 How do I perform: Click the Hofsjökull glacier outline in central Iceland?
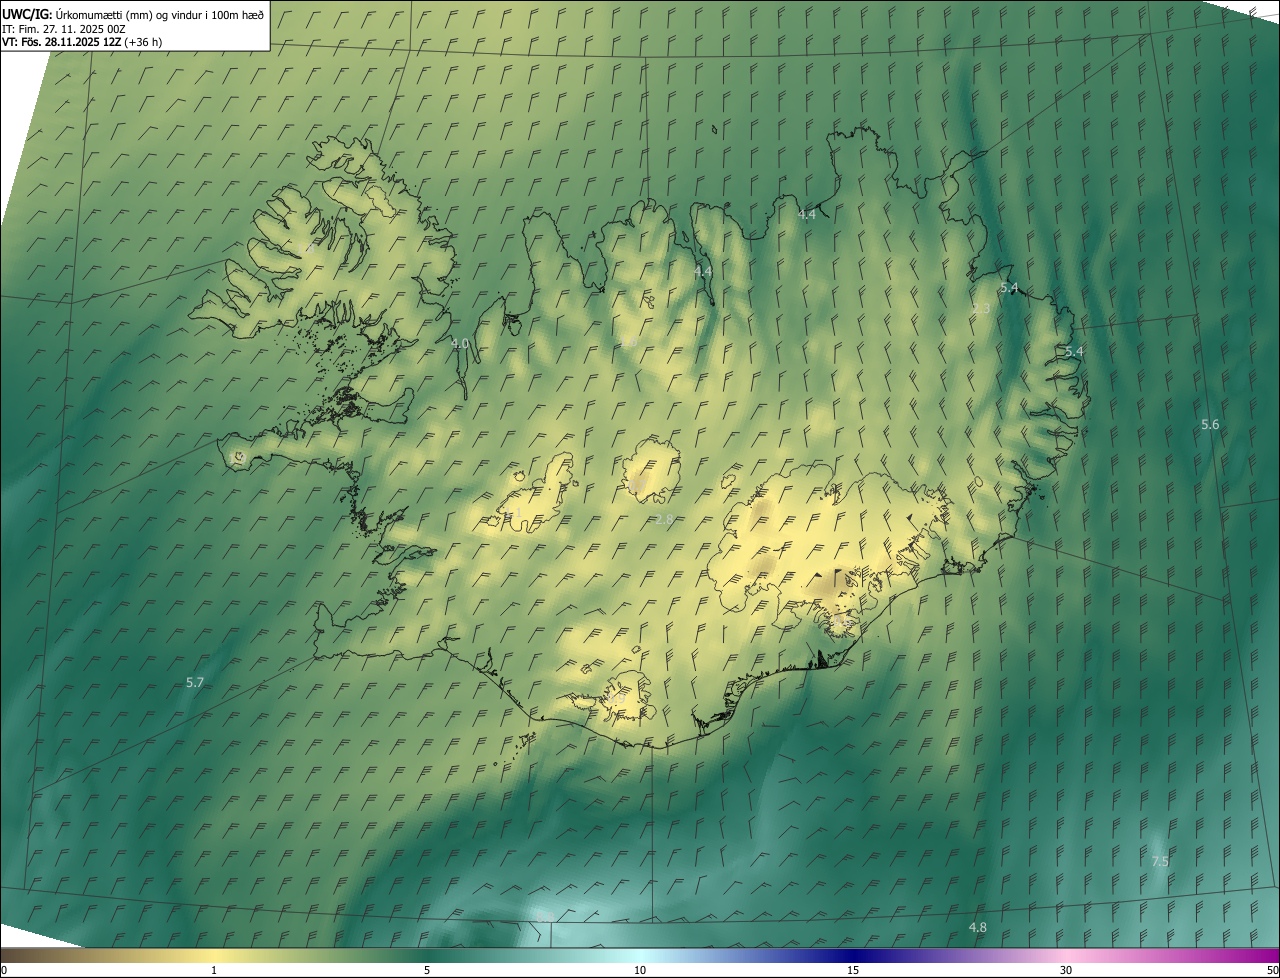coord(651,469)
